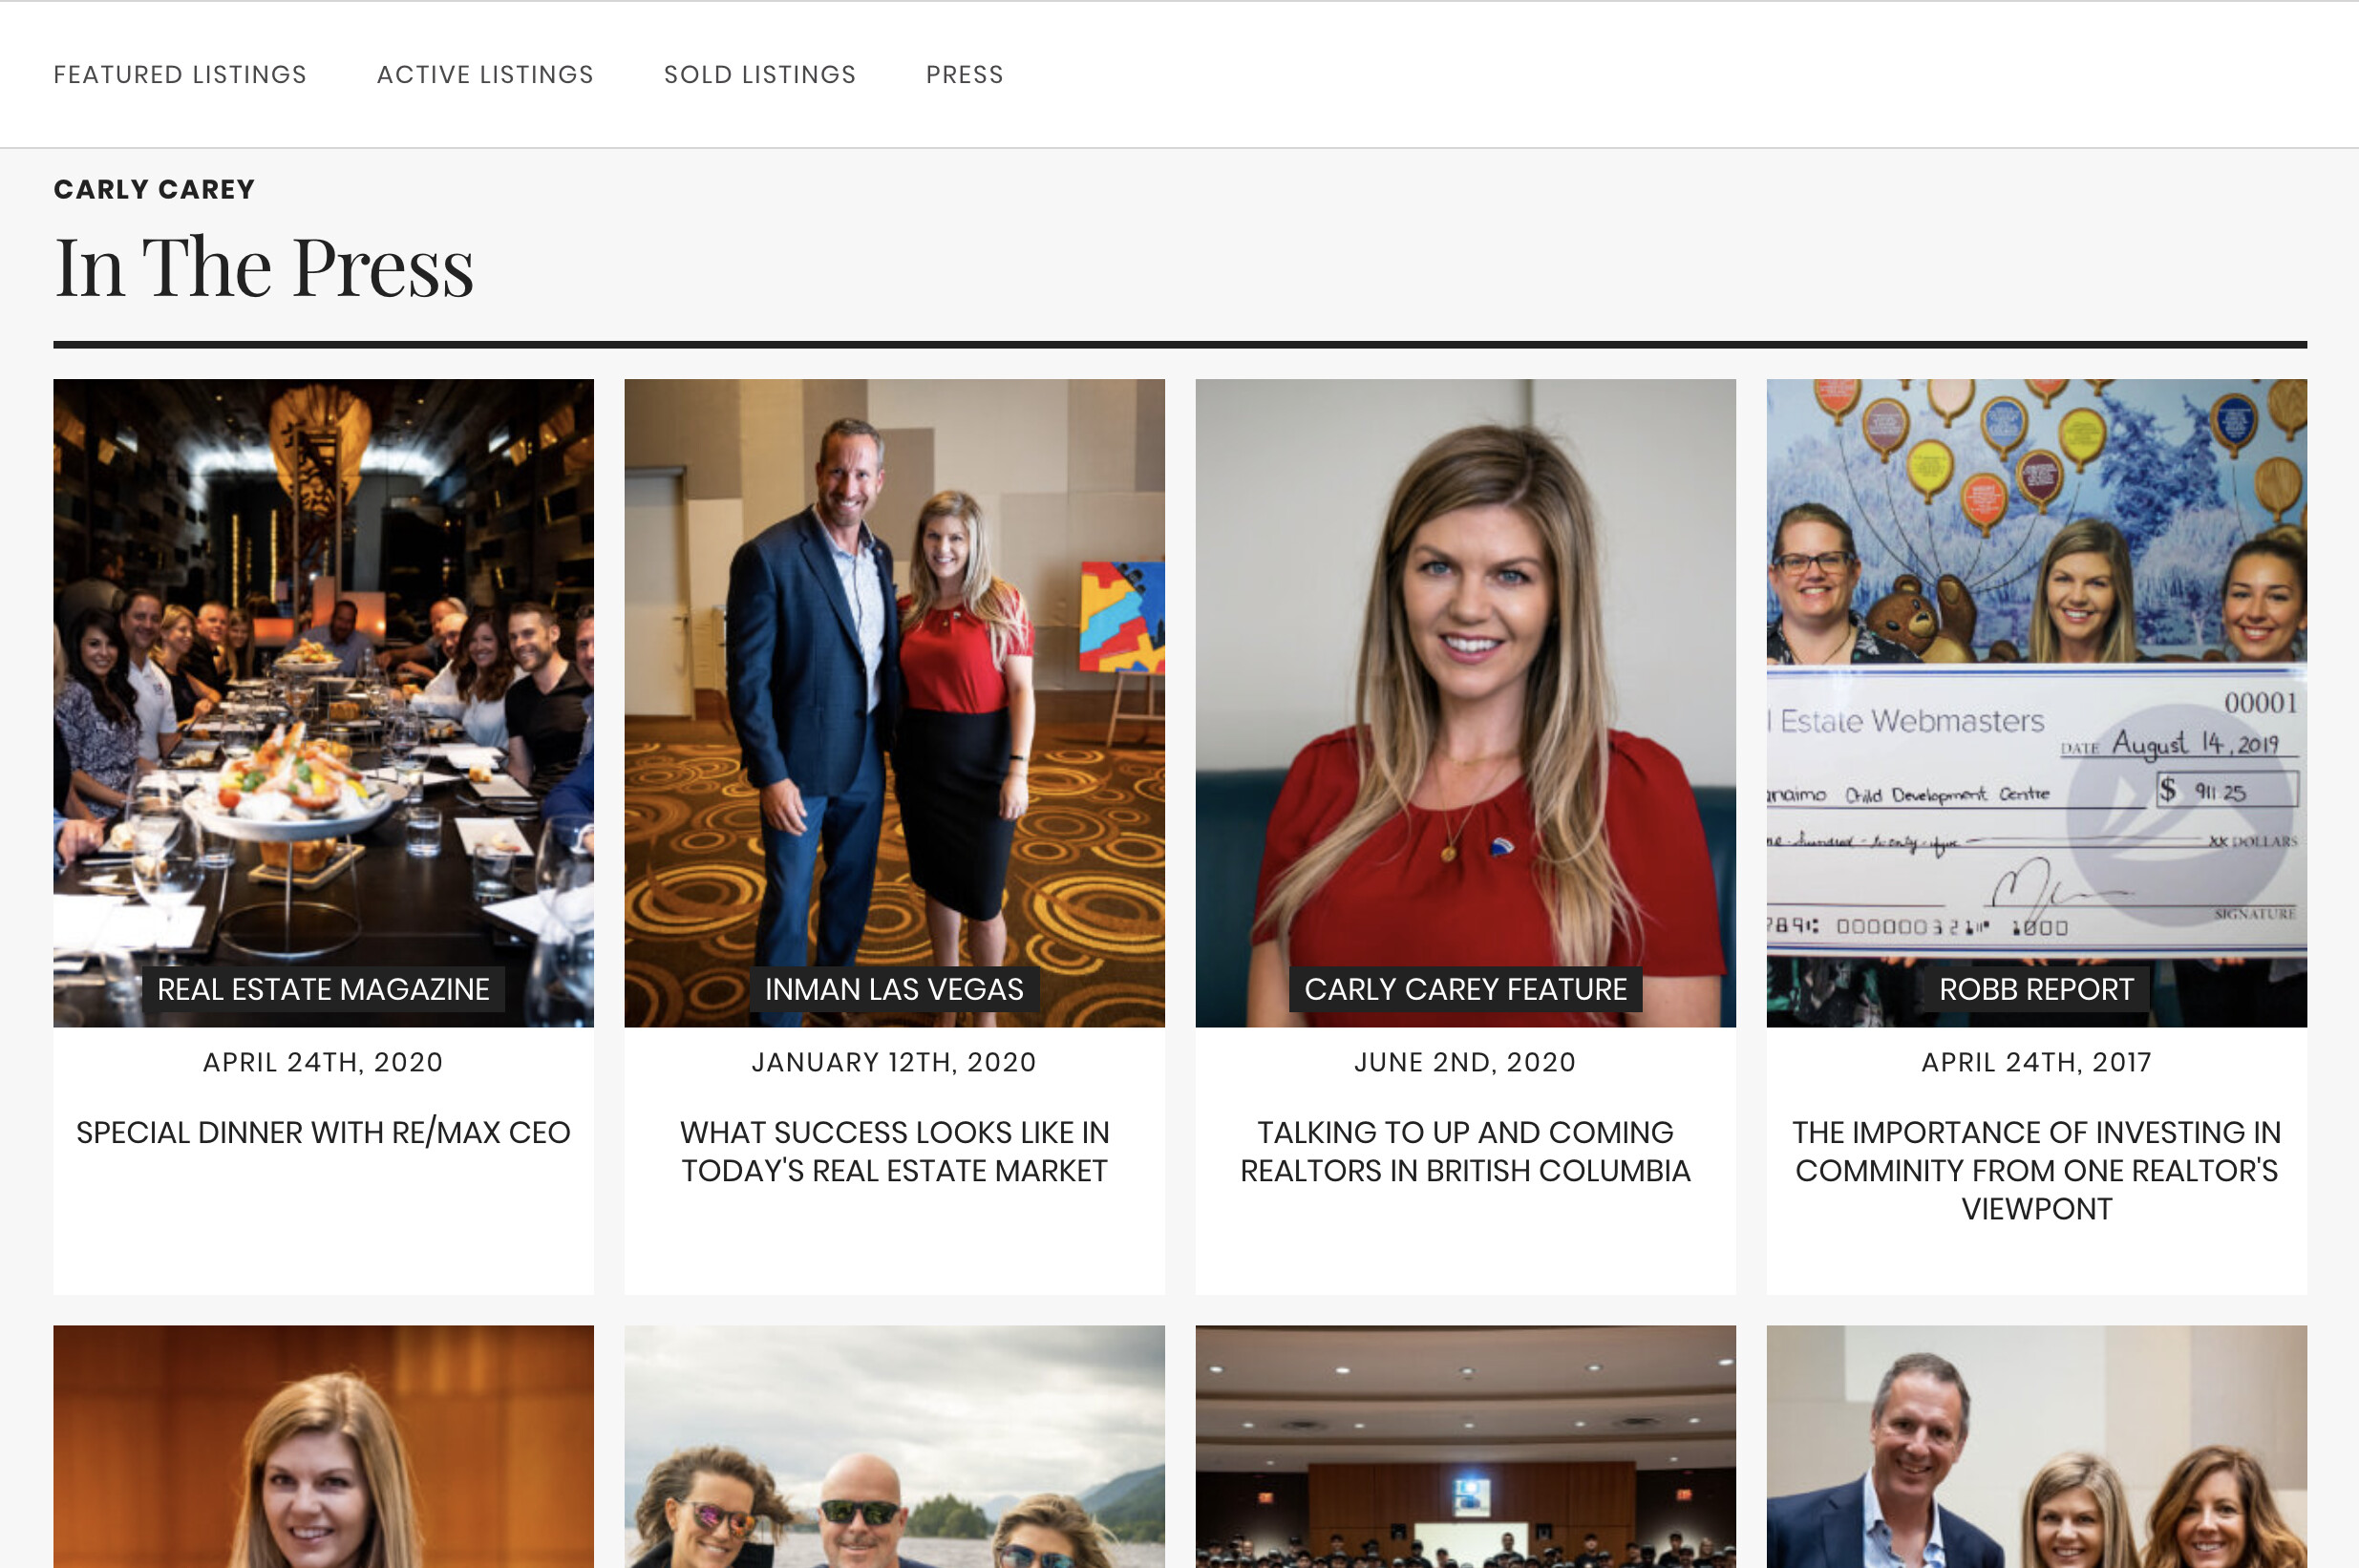Read What Success Looks Like article title
2359x1568 pixels.
coord(894,1151)
